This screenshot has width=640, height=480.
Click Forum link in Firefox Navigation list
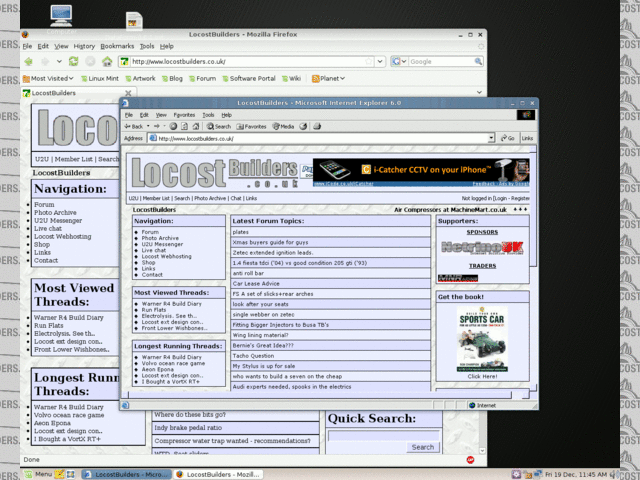click(44, 204)
